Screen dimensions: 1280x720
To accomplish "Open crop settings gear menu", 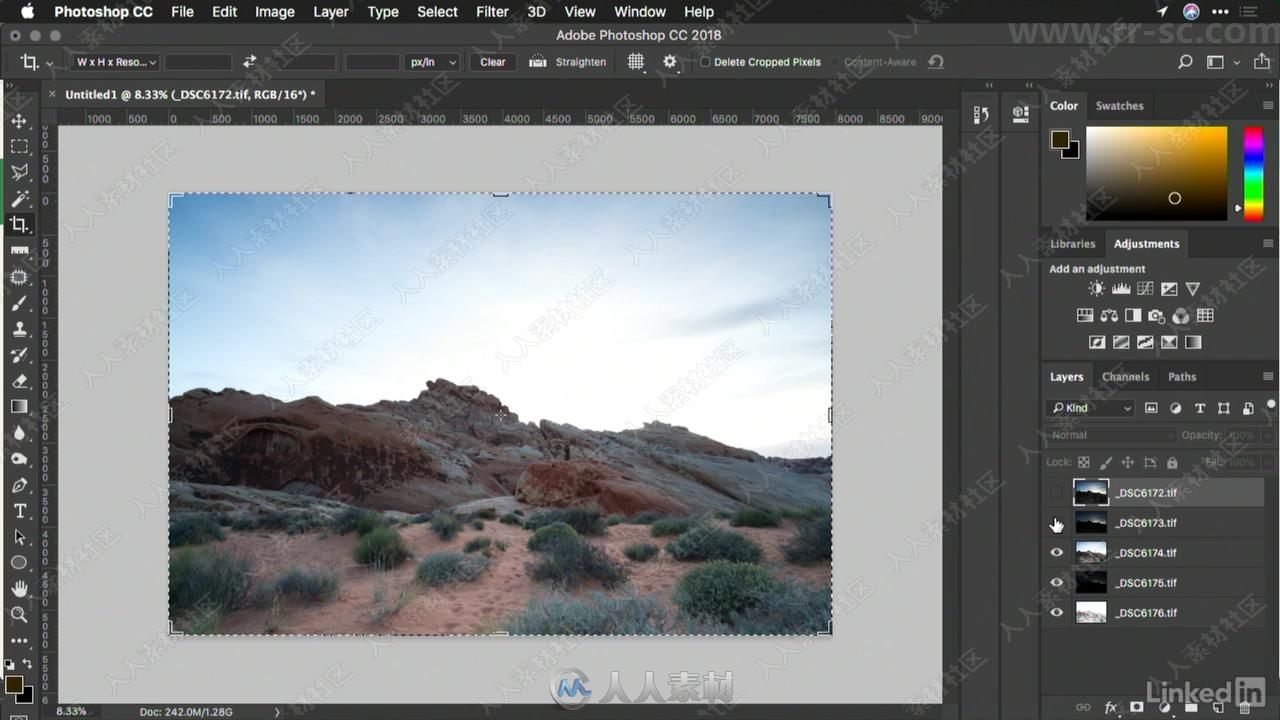I will (x=670, y=62).
